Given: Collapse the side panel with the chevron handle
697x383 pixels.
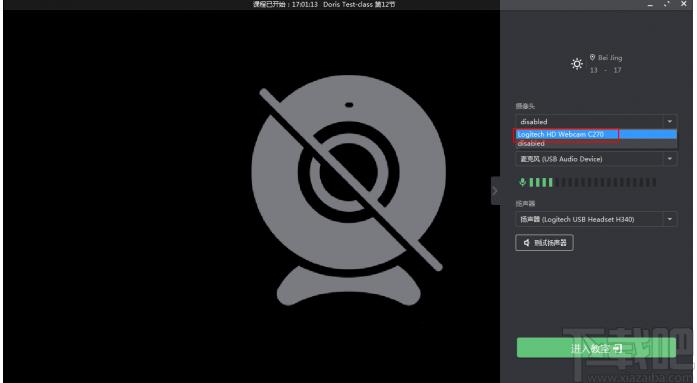Looking at the screenshot, I should [495, 191].
